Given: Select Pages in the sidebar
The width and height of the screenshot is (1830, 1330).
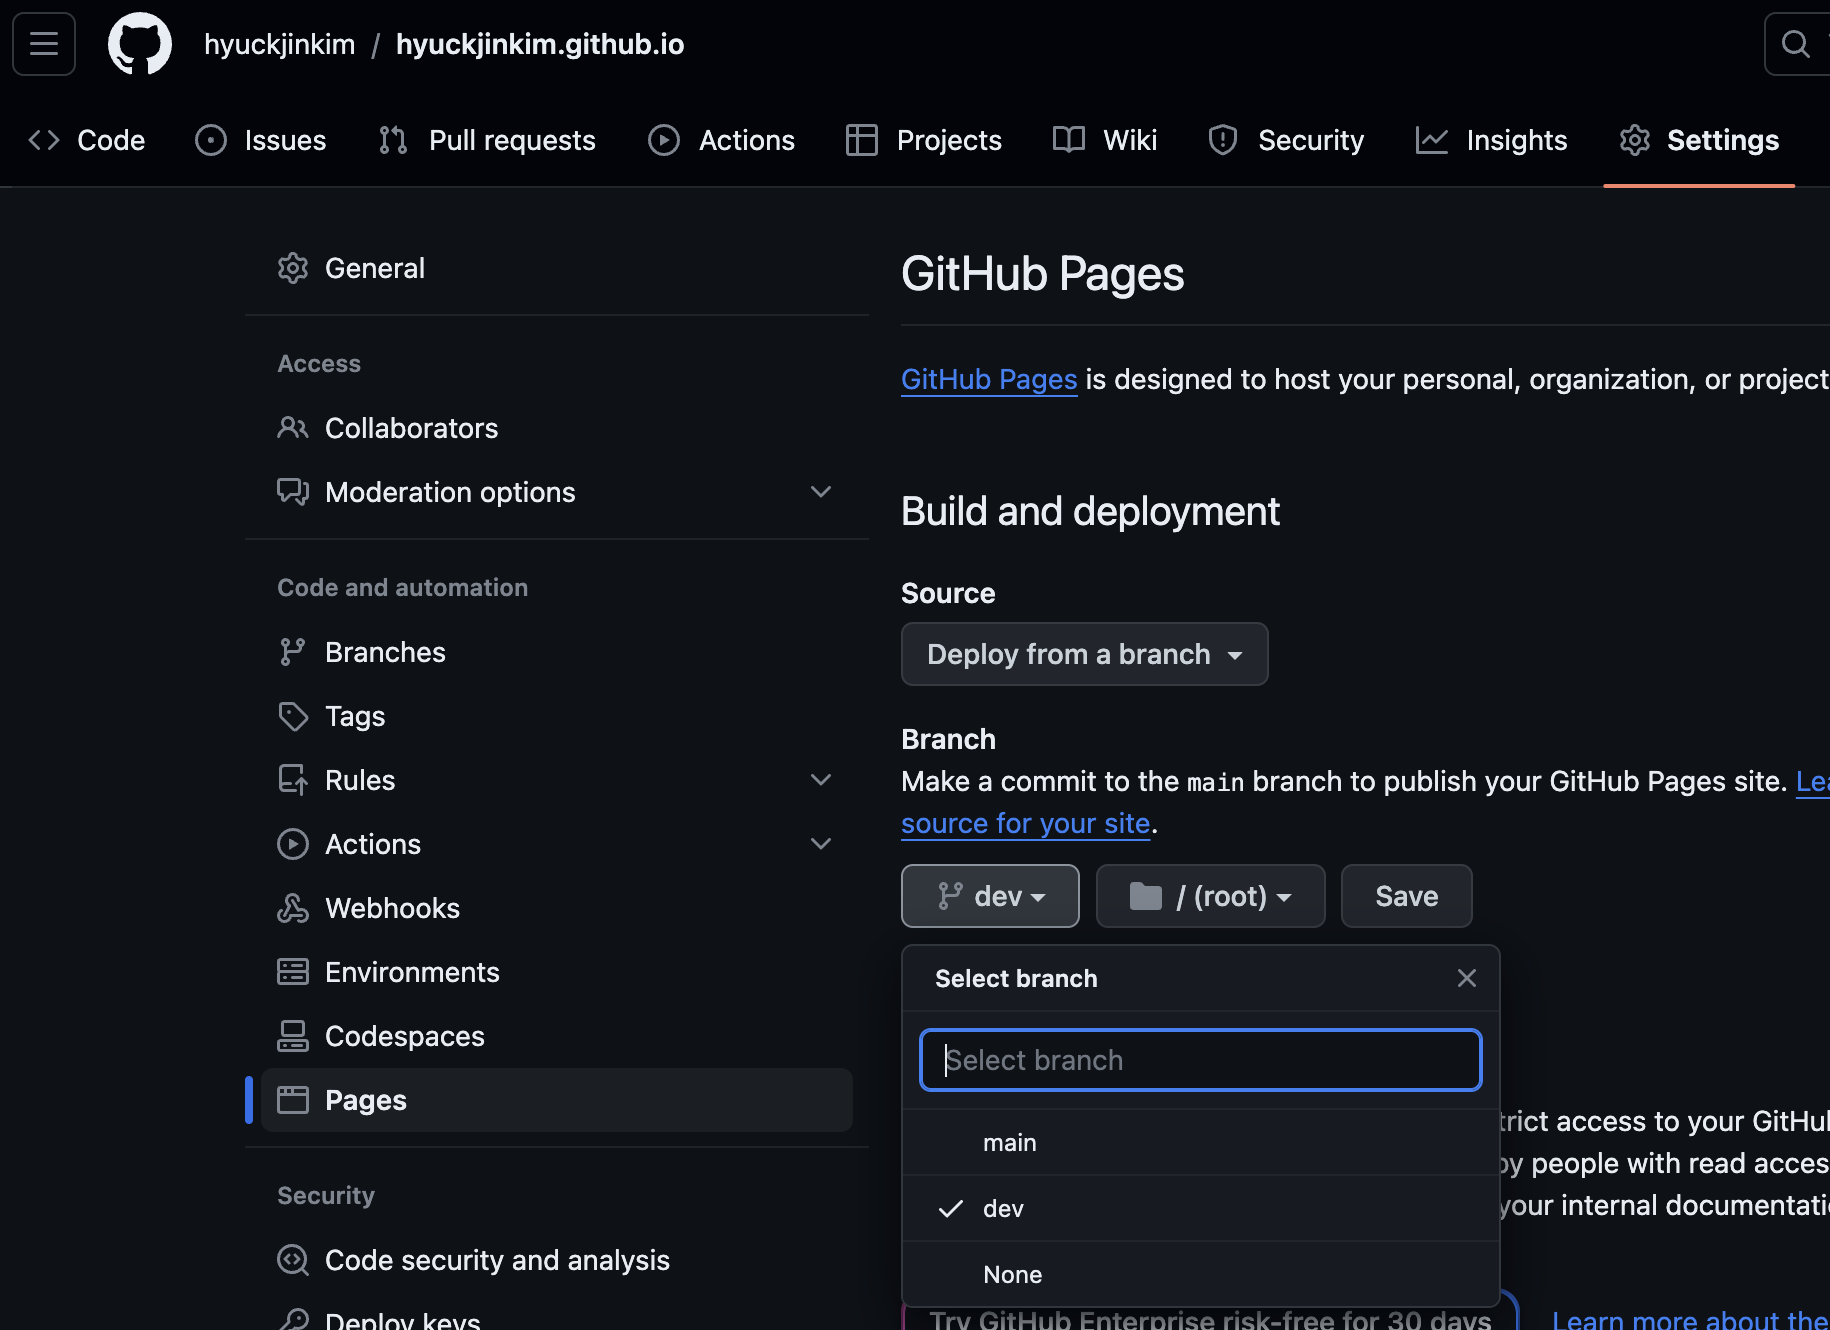Looking at the screenshot, I should 557,1100.
